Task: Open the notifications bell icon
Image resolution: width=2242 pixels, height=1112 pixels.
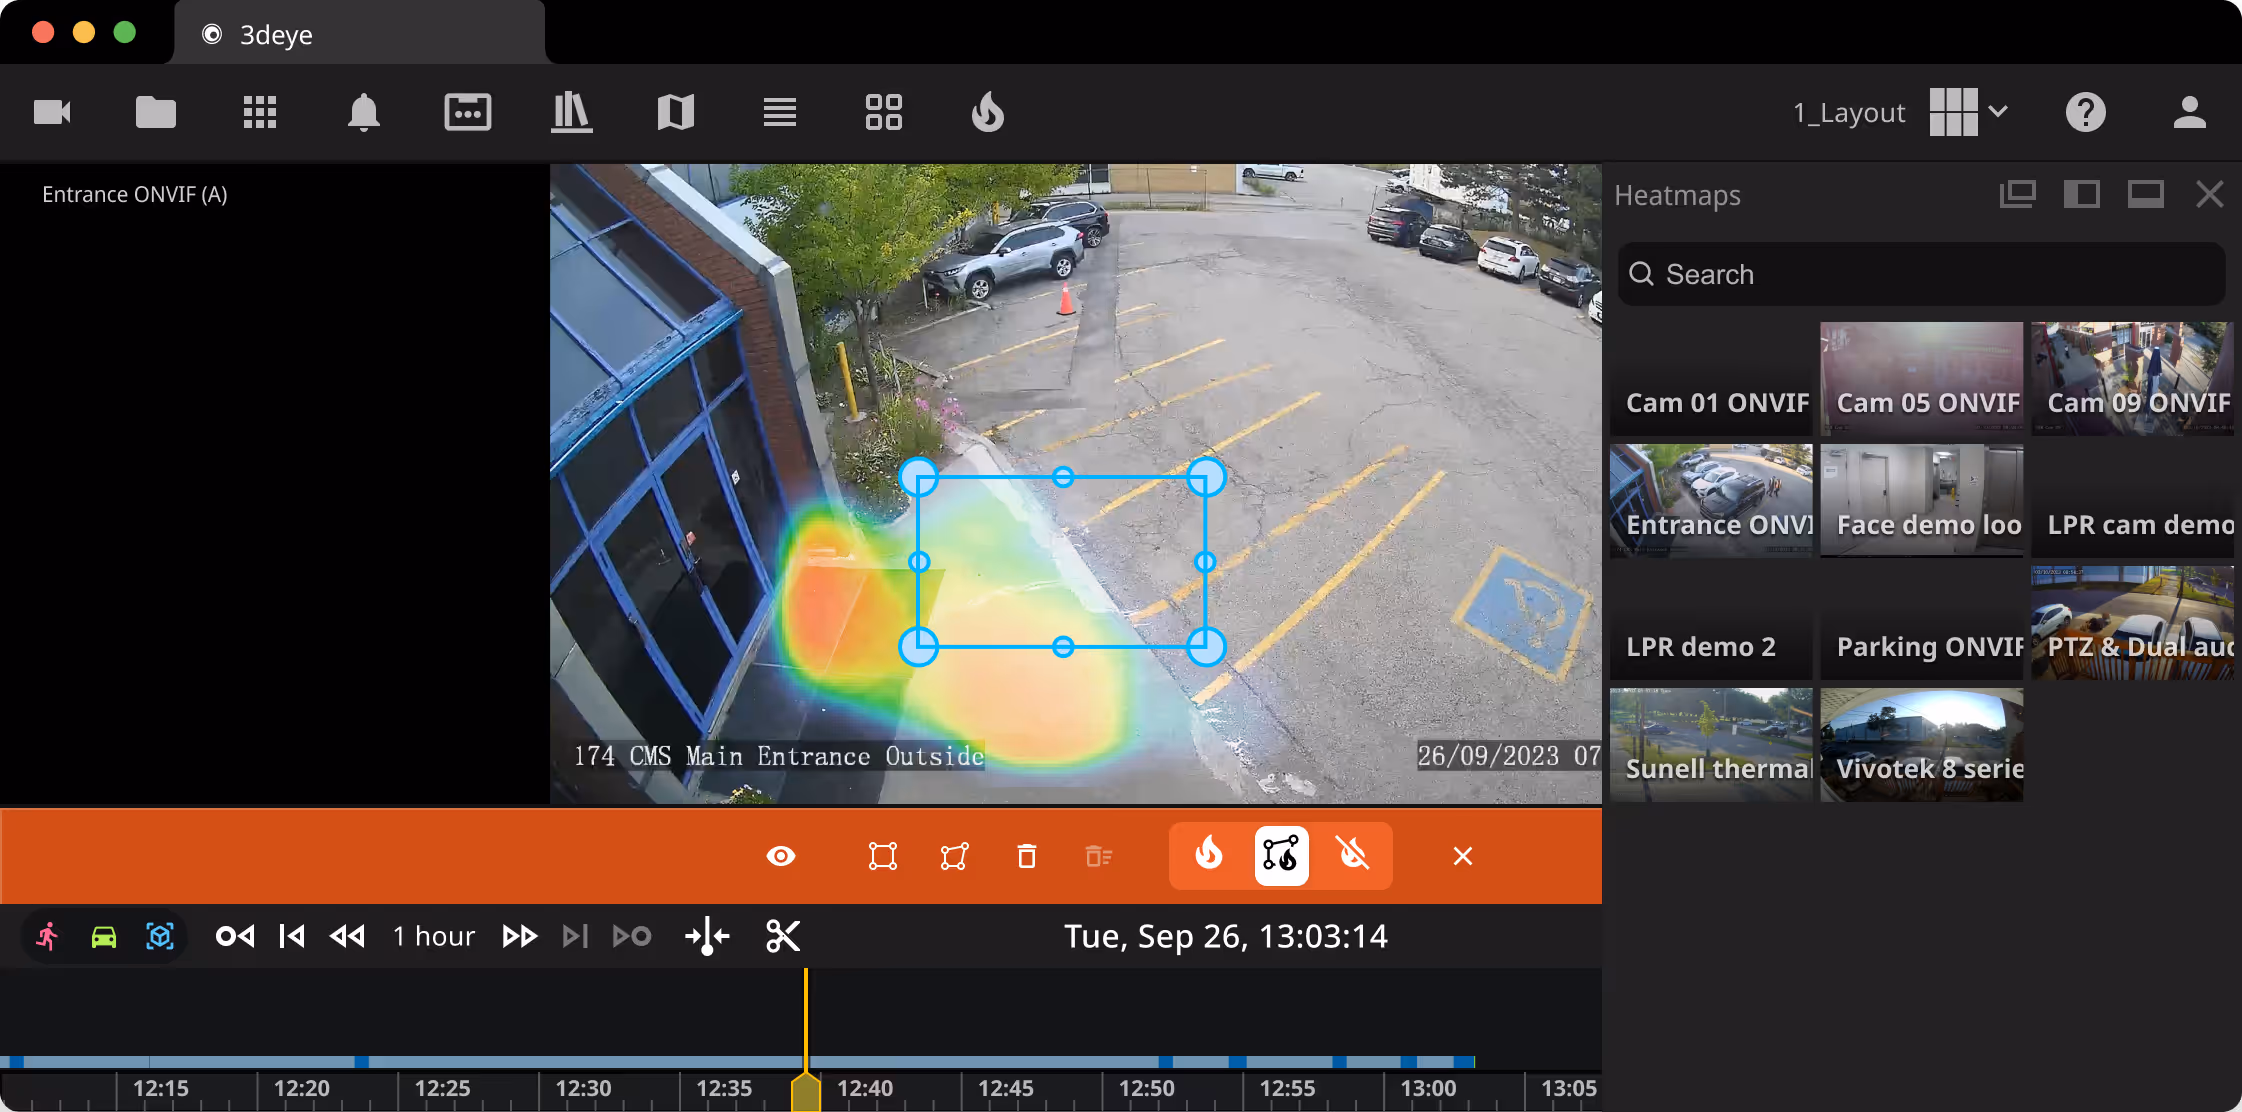Action: click(363, 112)
